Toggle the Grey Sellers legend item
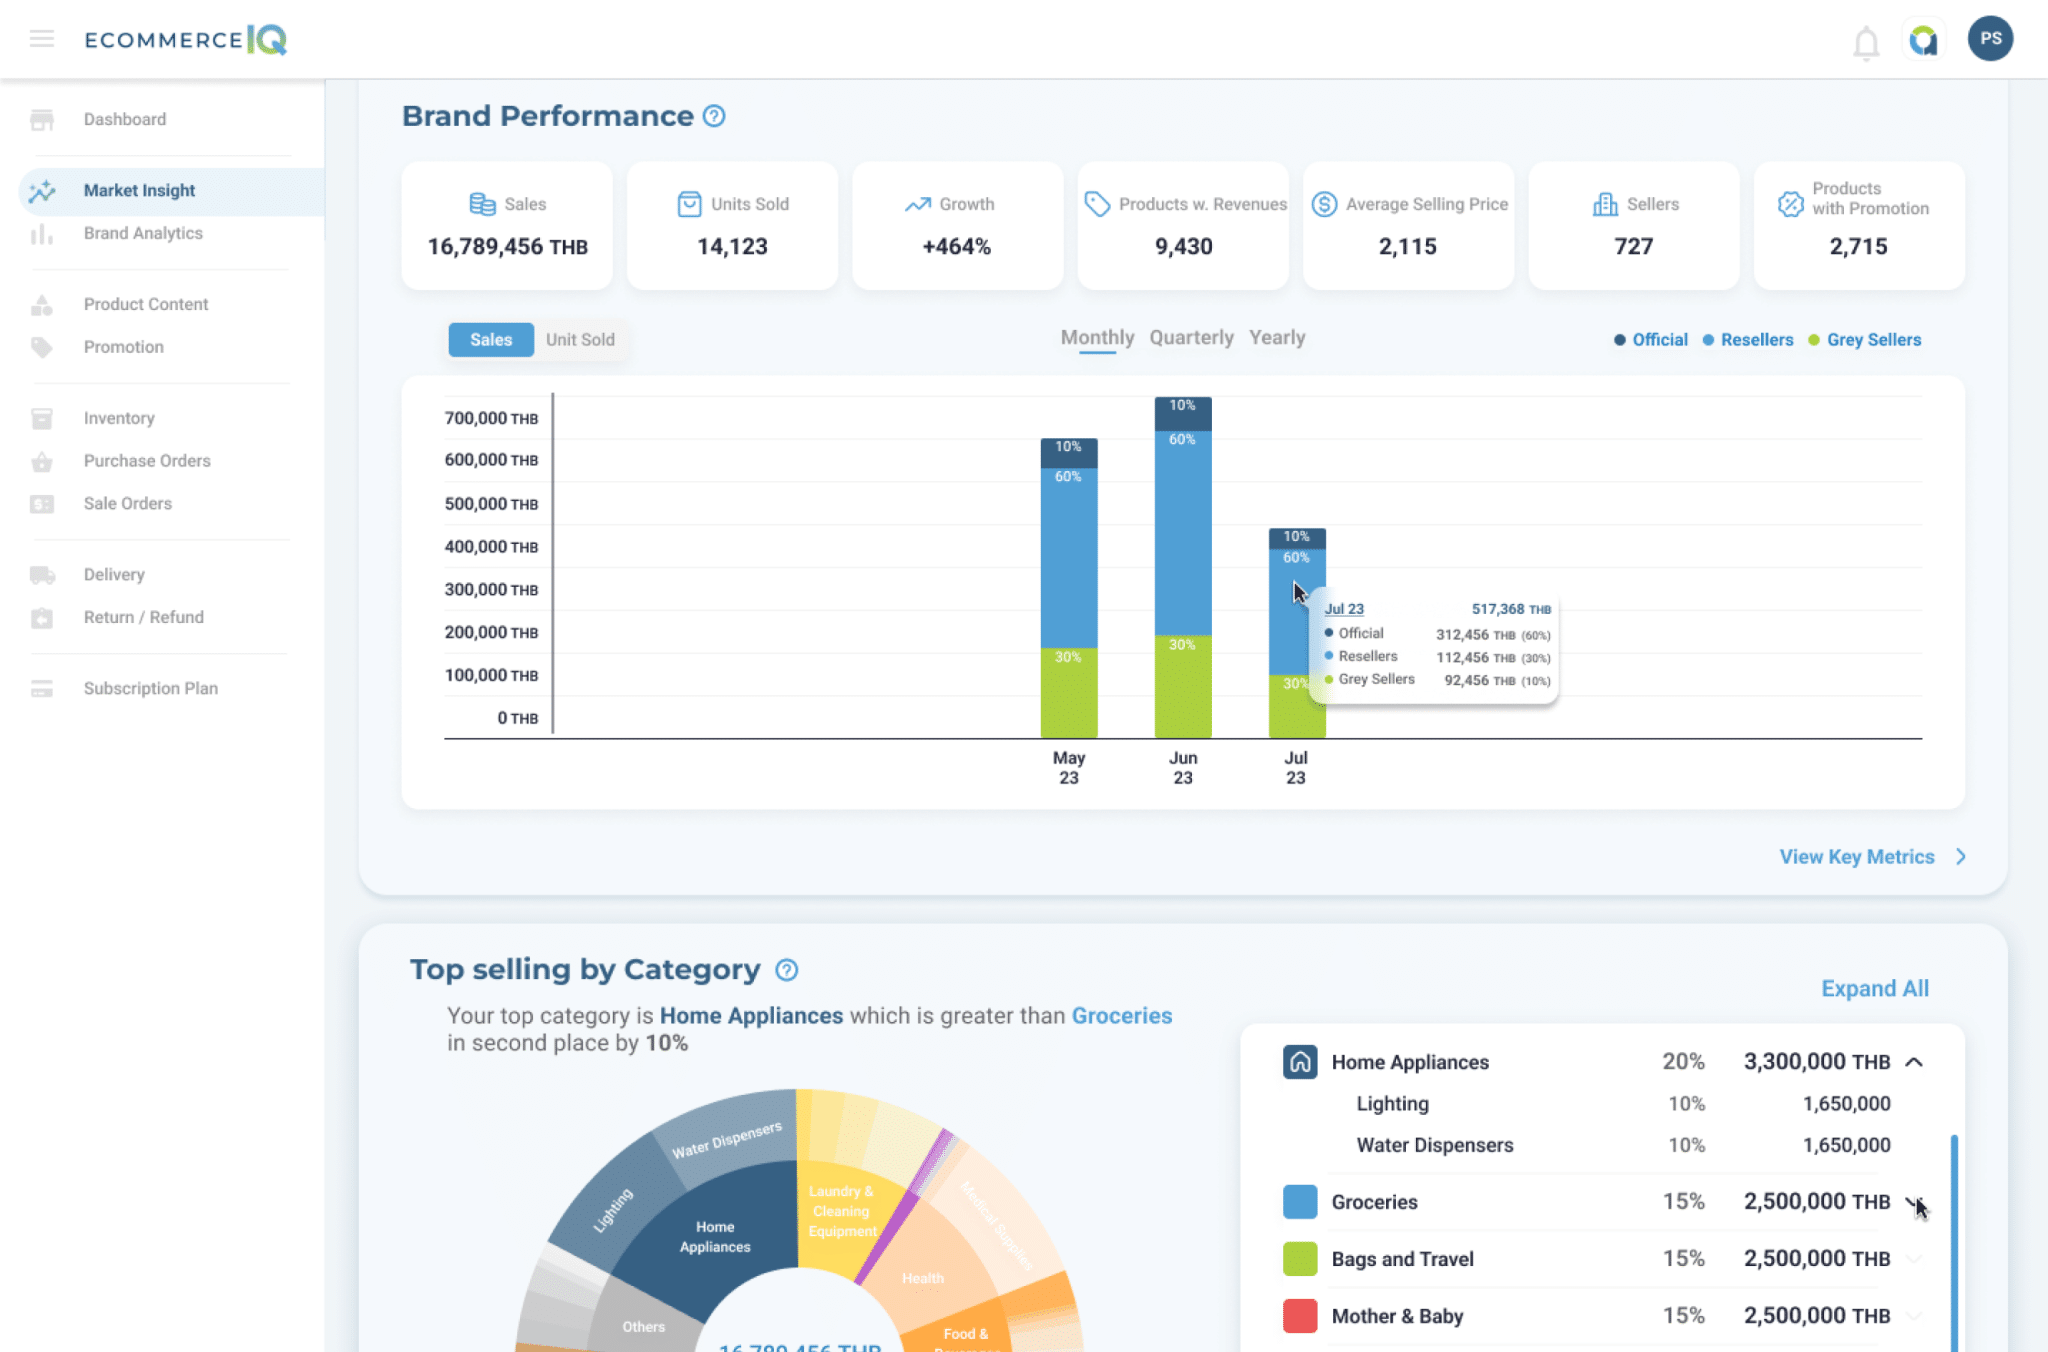This screenshot has width=2048, height=1352. (1873, 339)
